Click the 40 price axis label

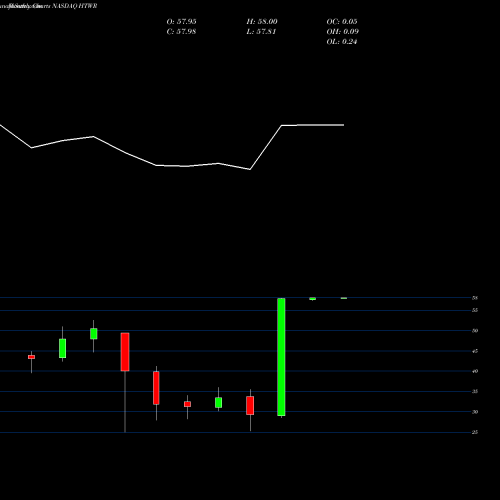point(475,371)
